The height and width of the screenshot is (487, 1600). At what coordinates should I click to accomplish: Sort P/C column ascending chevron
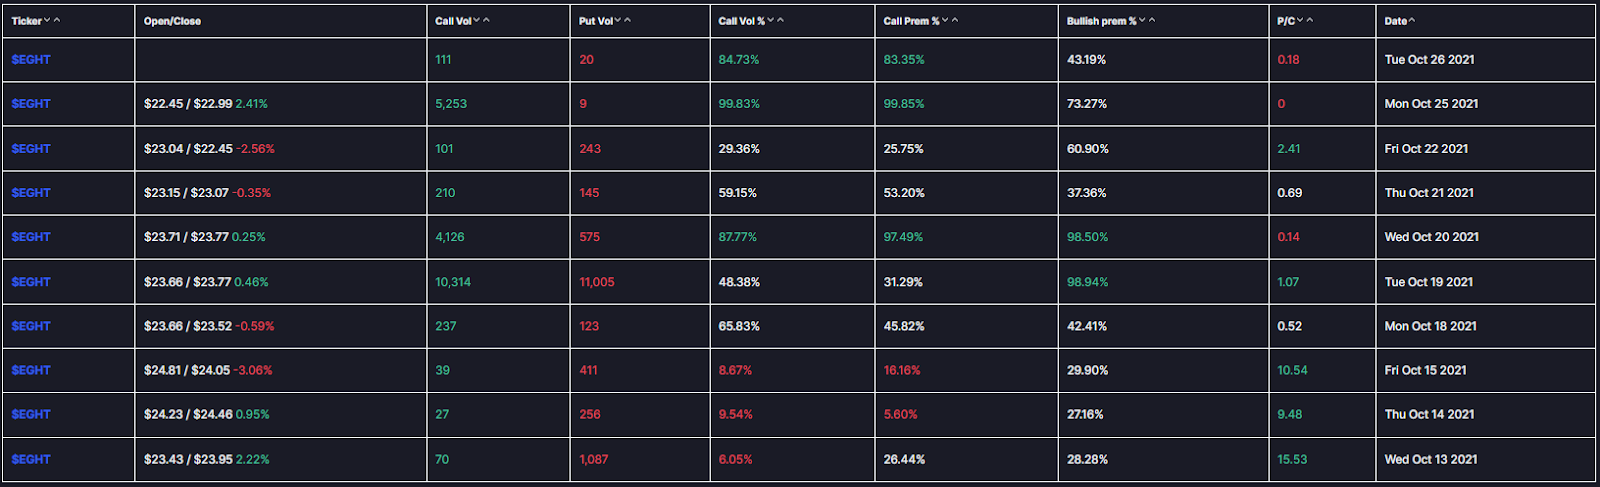point(1310,21)
